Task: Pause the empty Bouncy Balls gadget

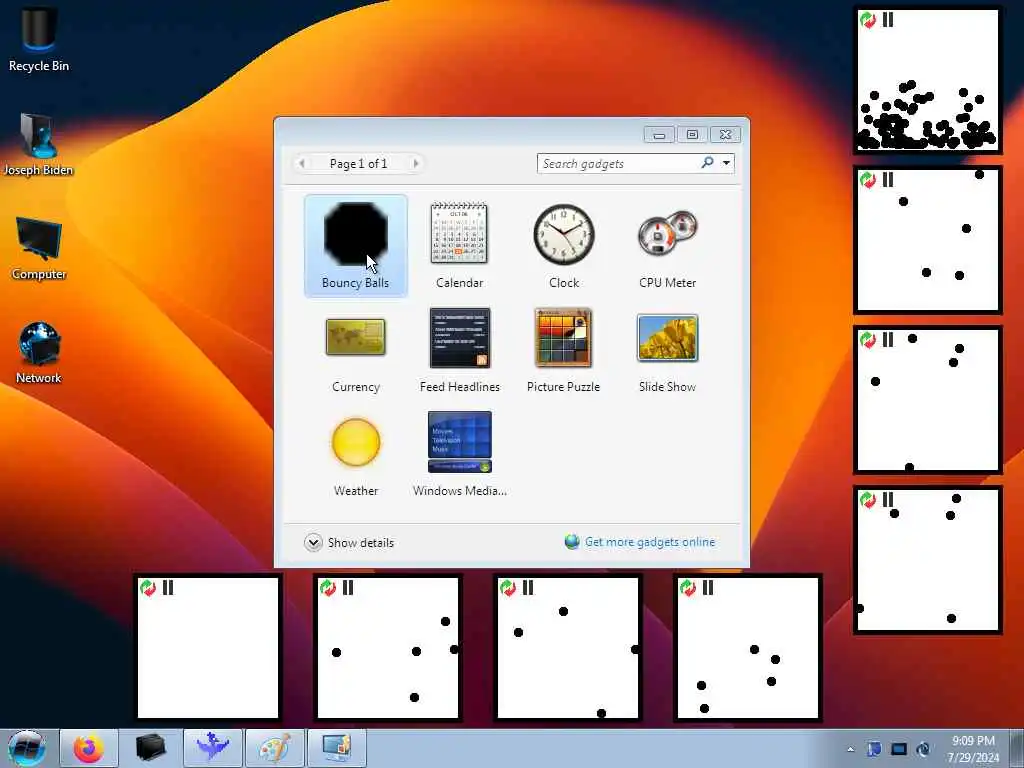Action: click(x=168, y=588)
